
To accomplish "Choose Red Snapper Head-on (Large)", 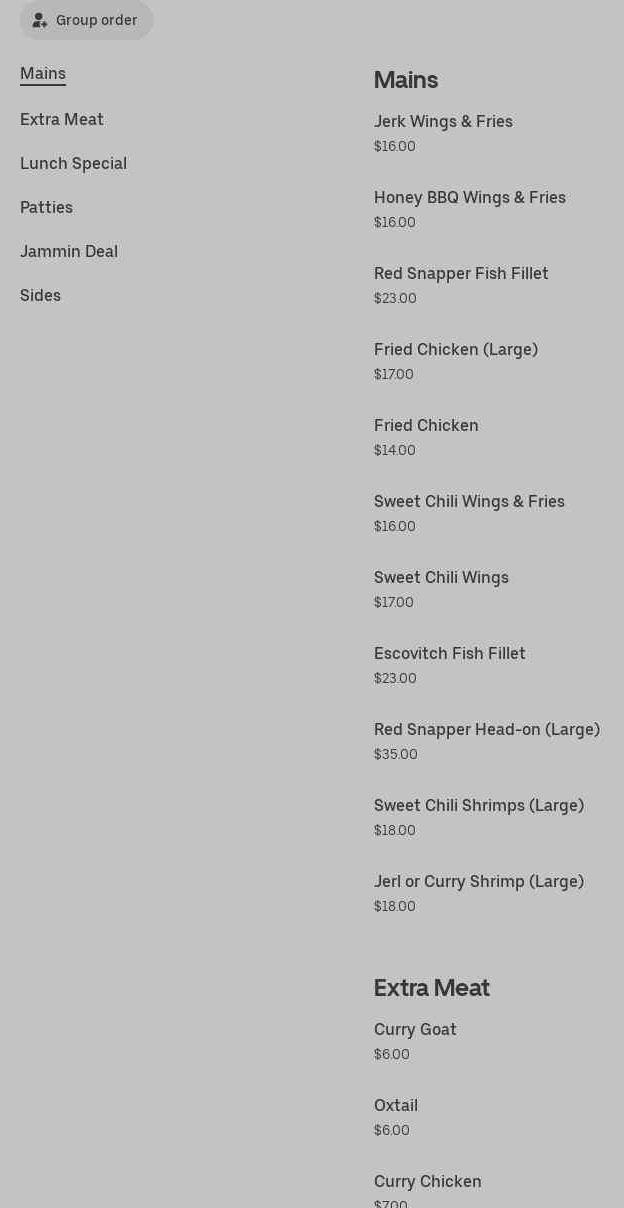I will coord(487,730).
